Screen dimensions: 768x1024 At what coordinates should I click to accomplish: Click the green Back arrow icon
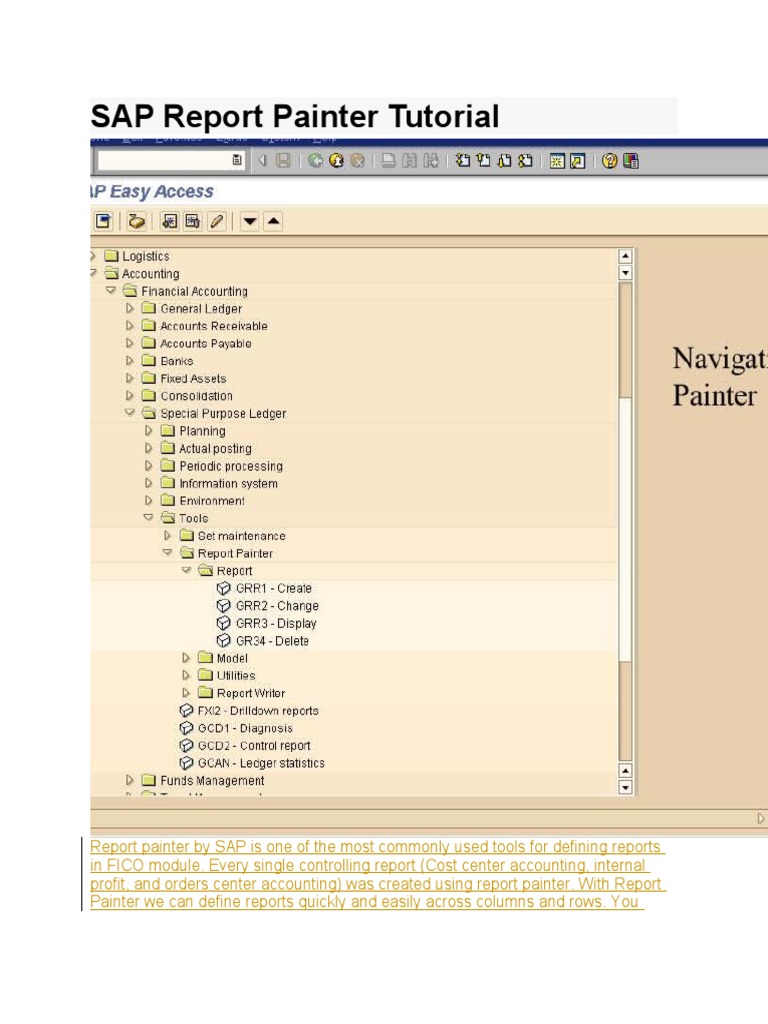coord(315,160)
